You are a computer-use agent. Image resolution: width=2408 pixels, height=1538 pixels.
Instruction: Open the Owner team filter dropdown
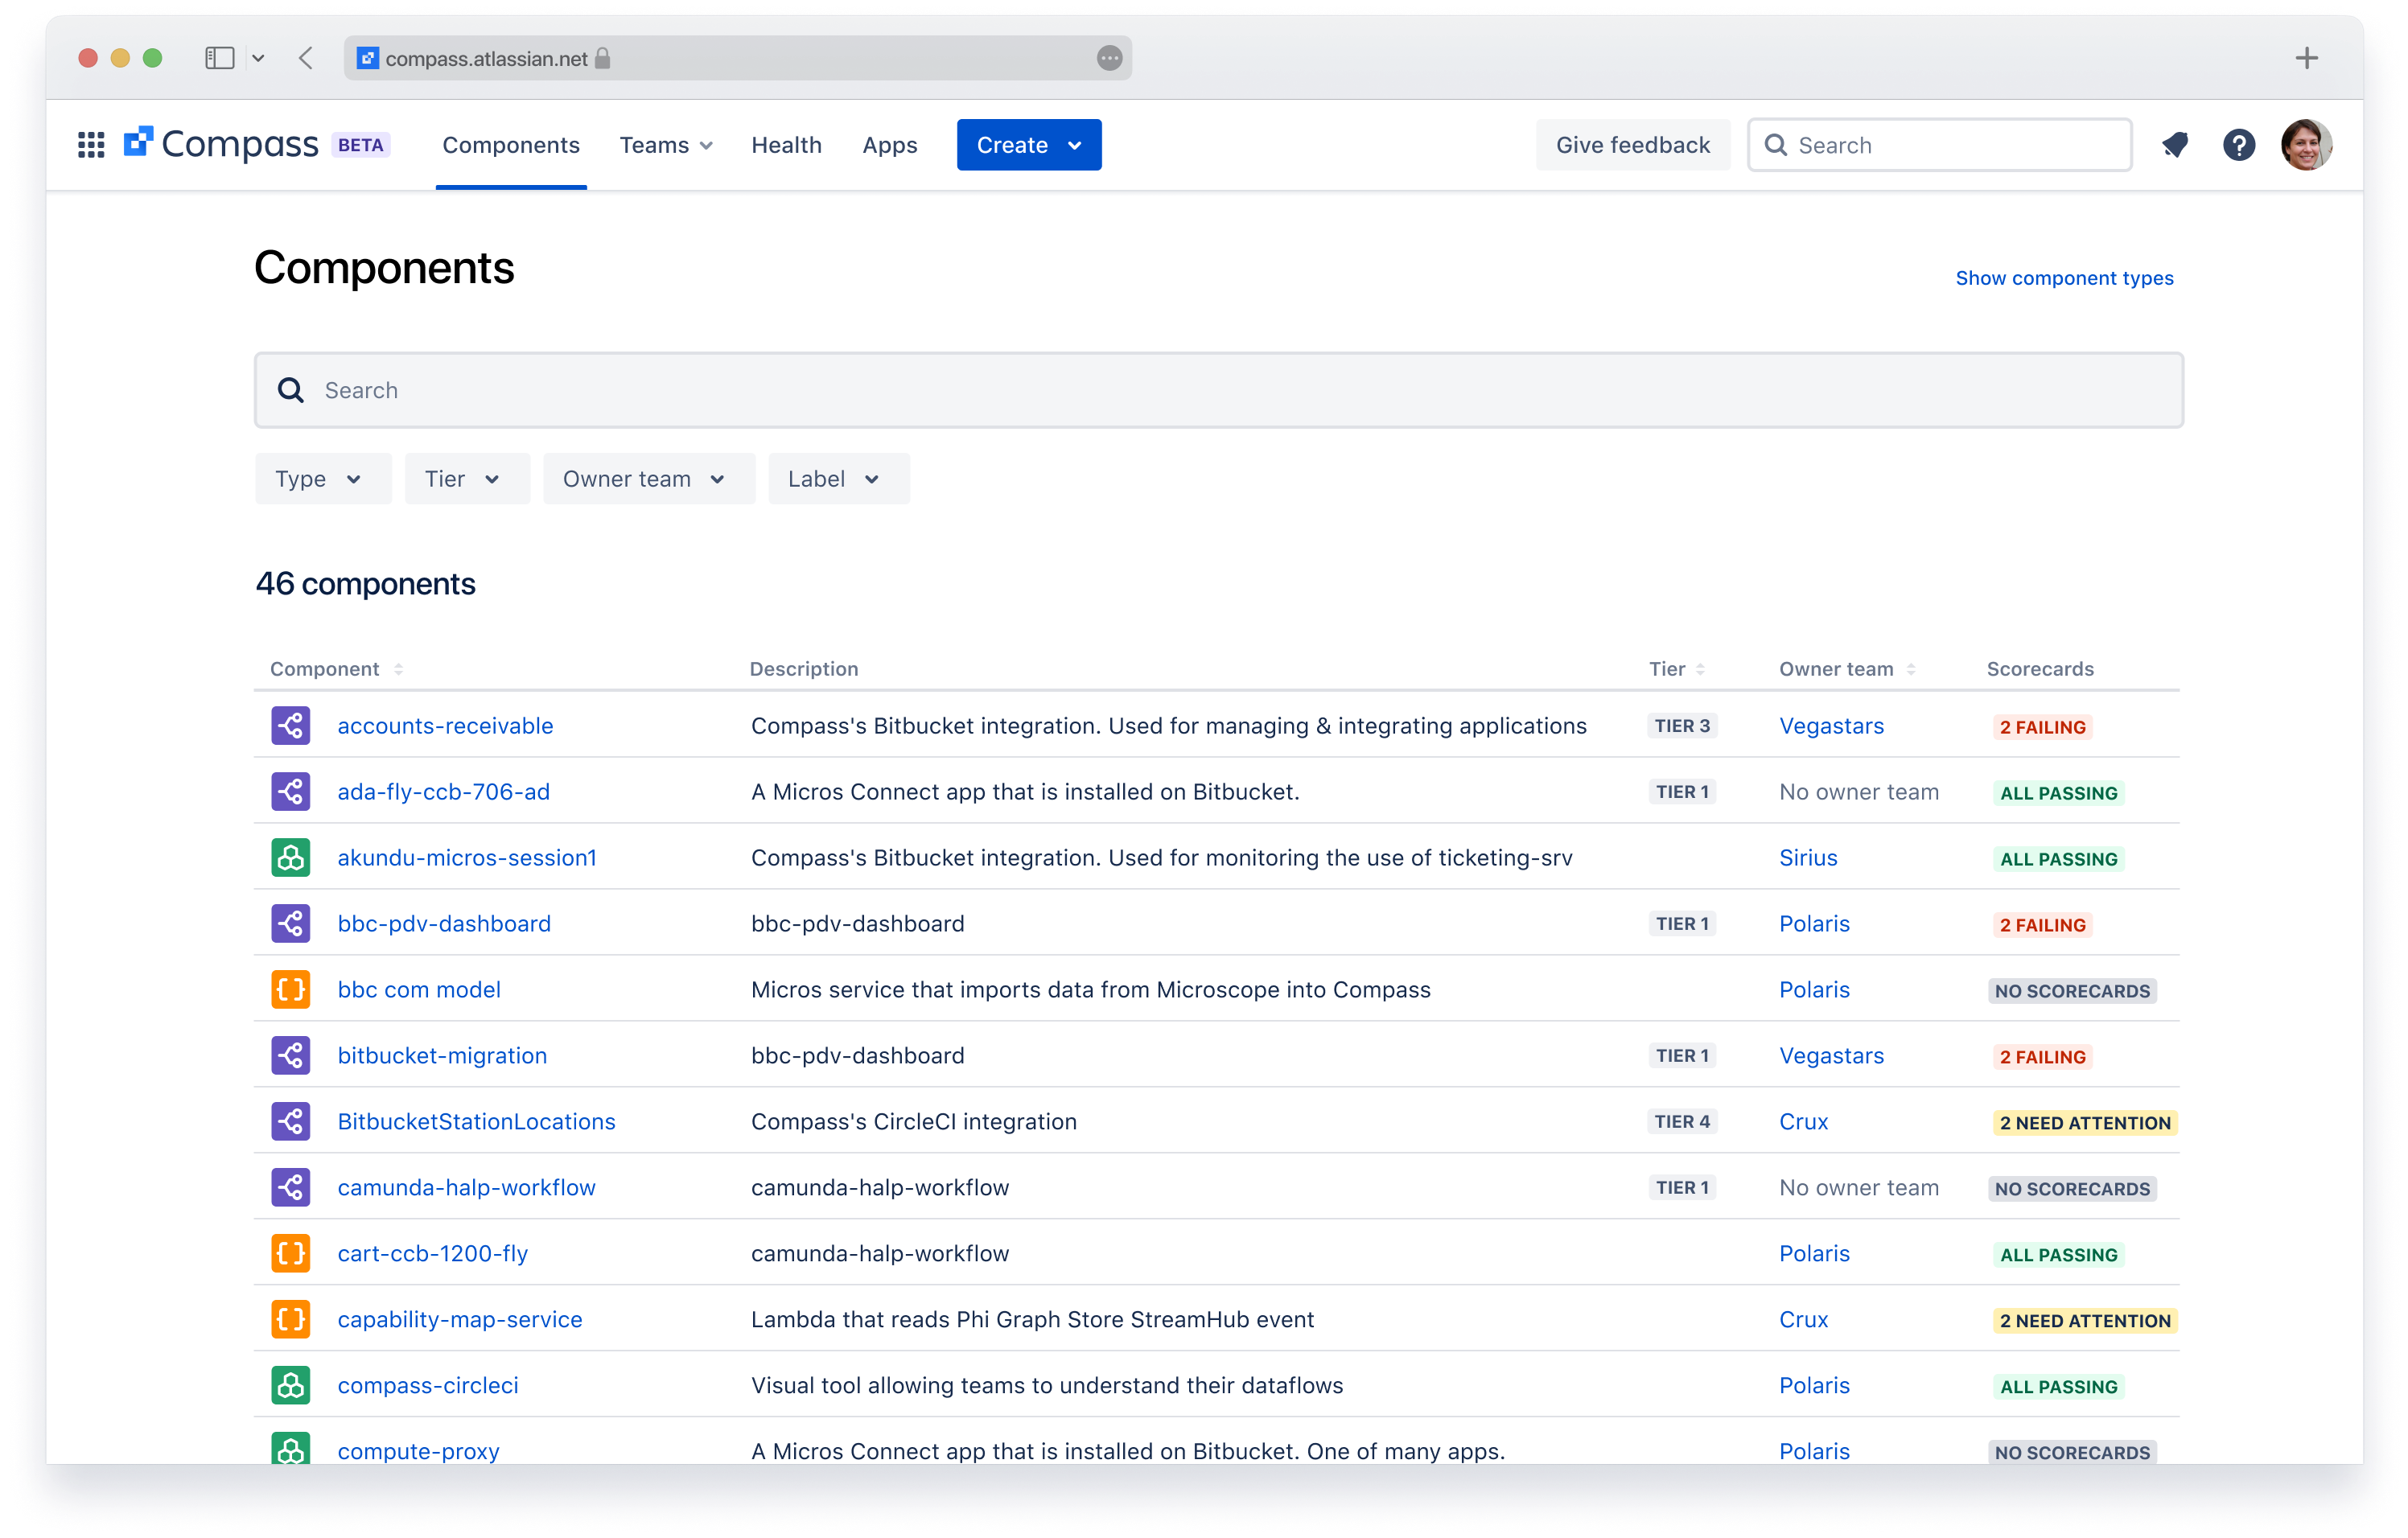(648, 478)
